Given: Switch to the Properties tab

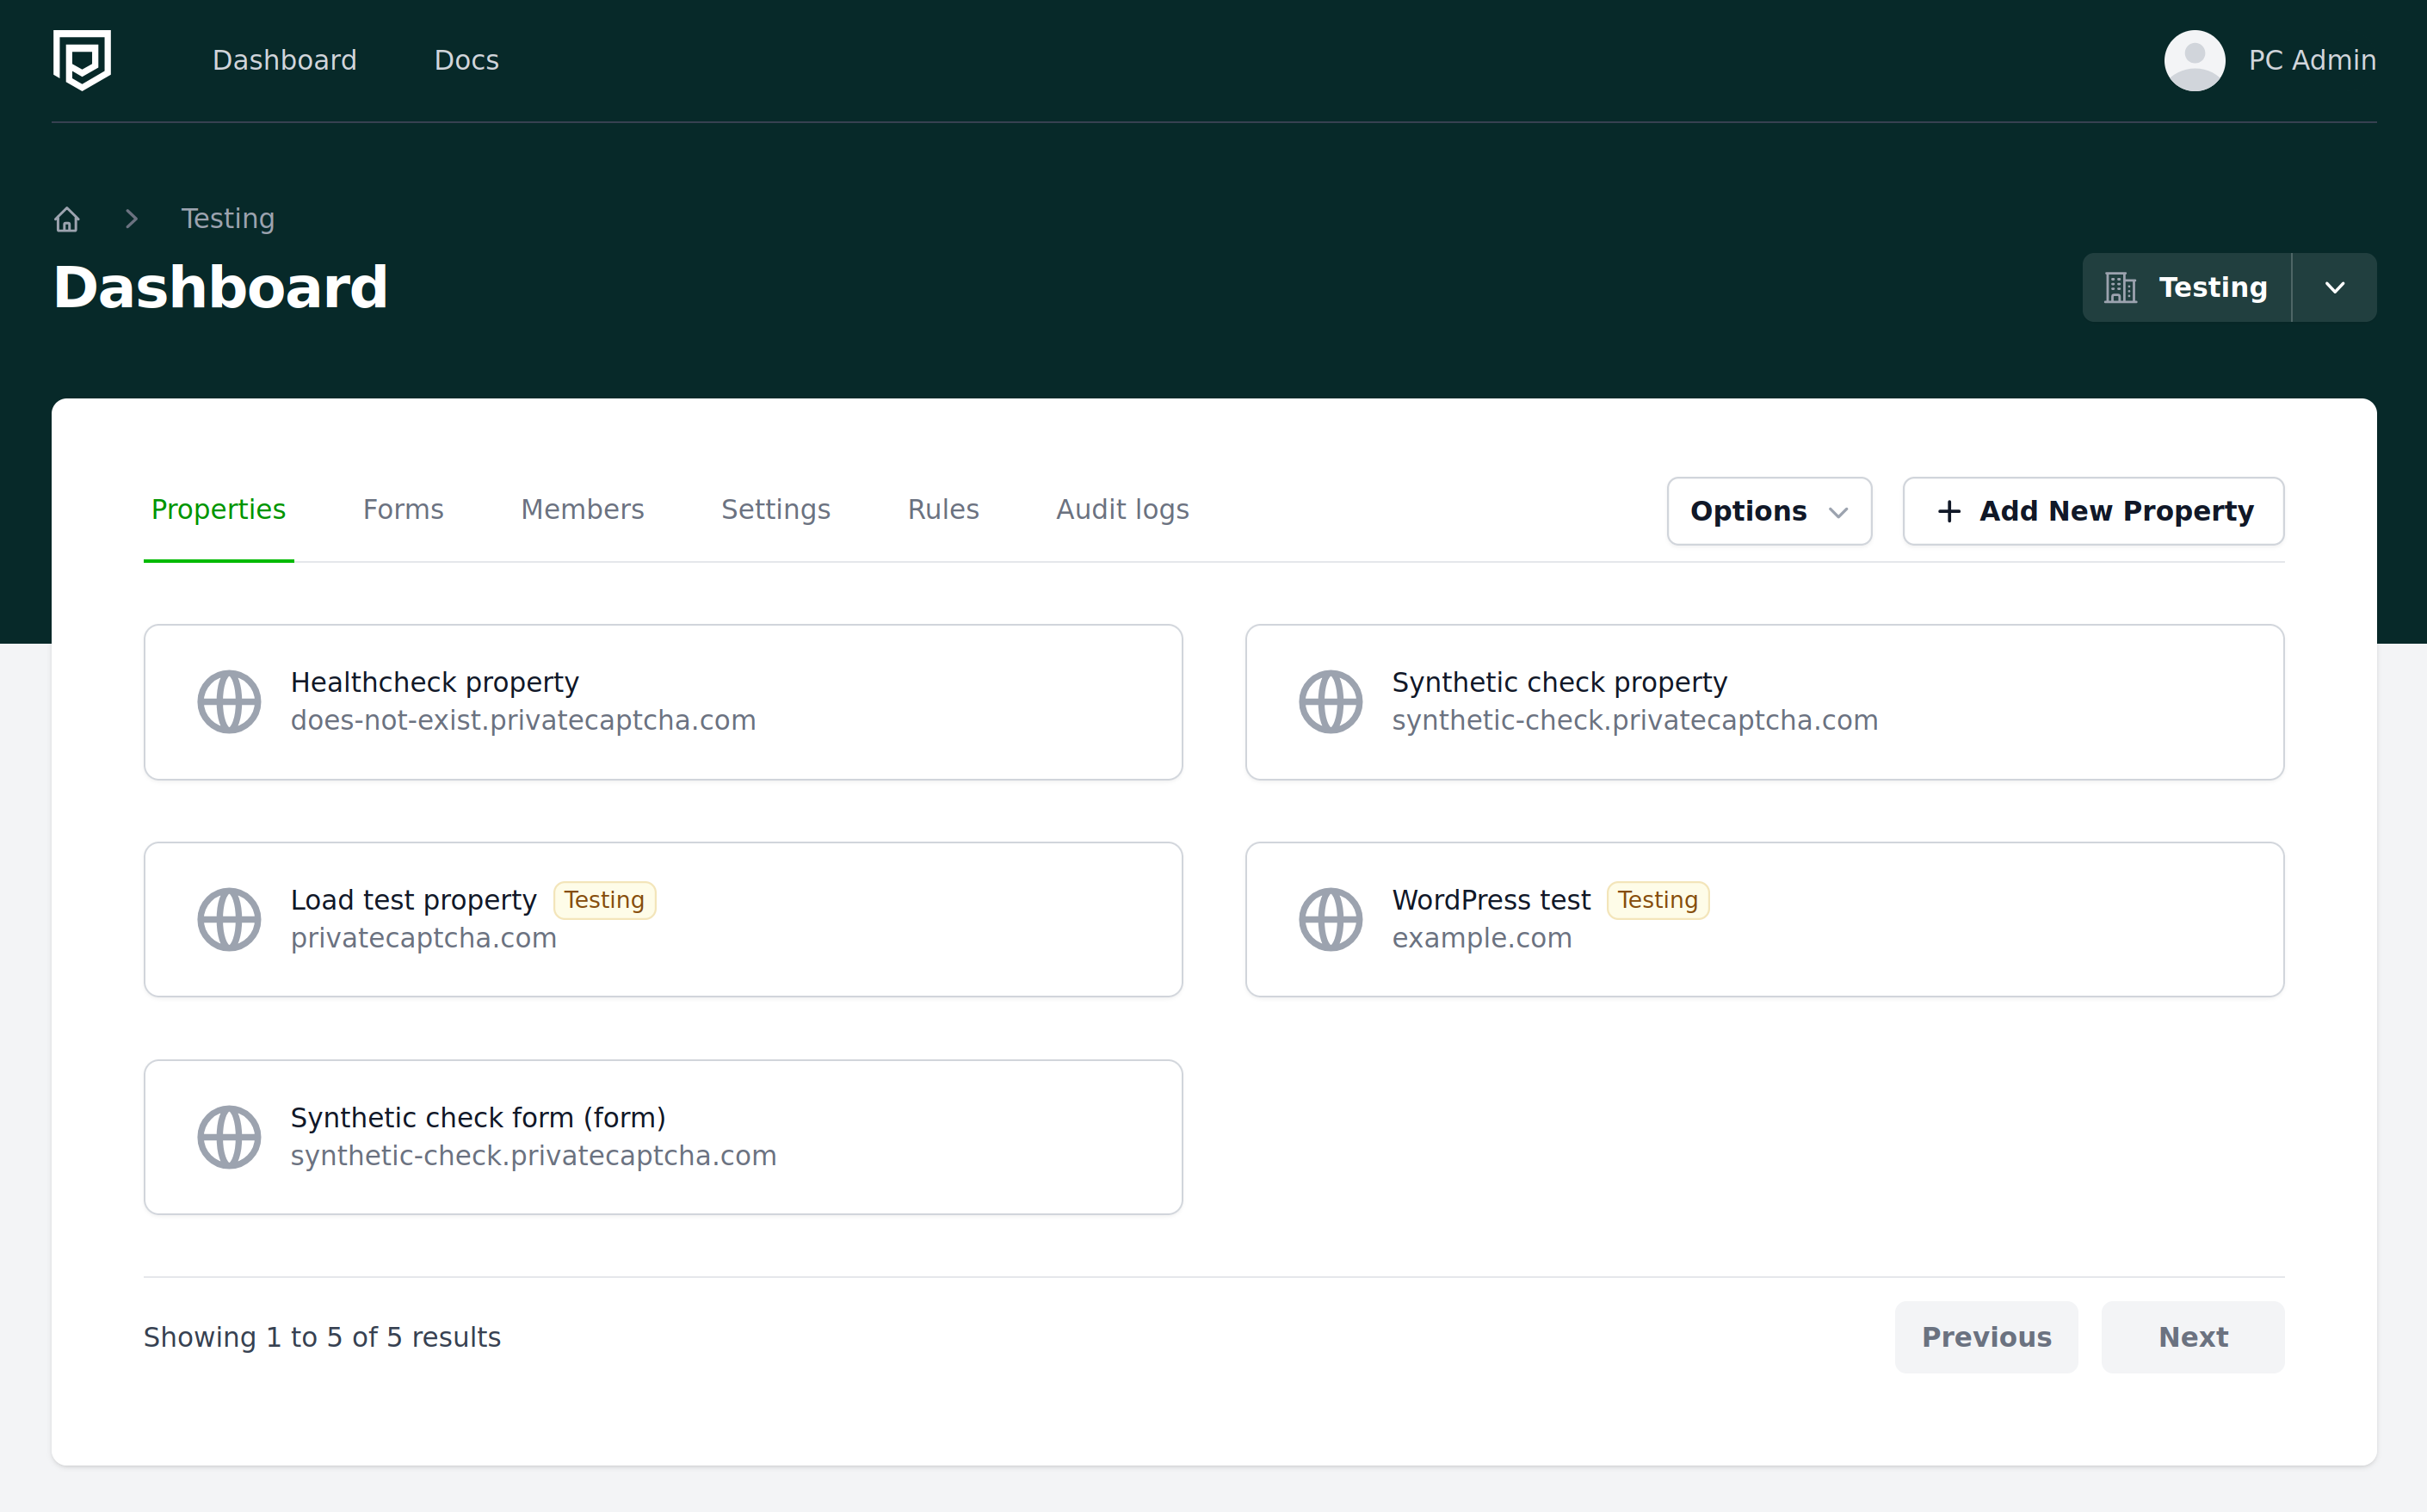Looking at the screenshot, I should pos(218,510).
